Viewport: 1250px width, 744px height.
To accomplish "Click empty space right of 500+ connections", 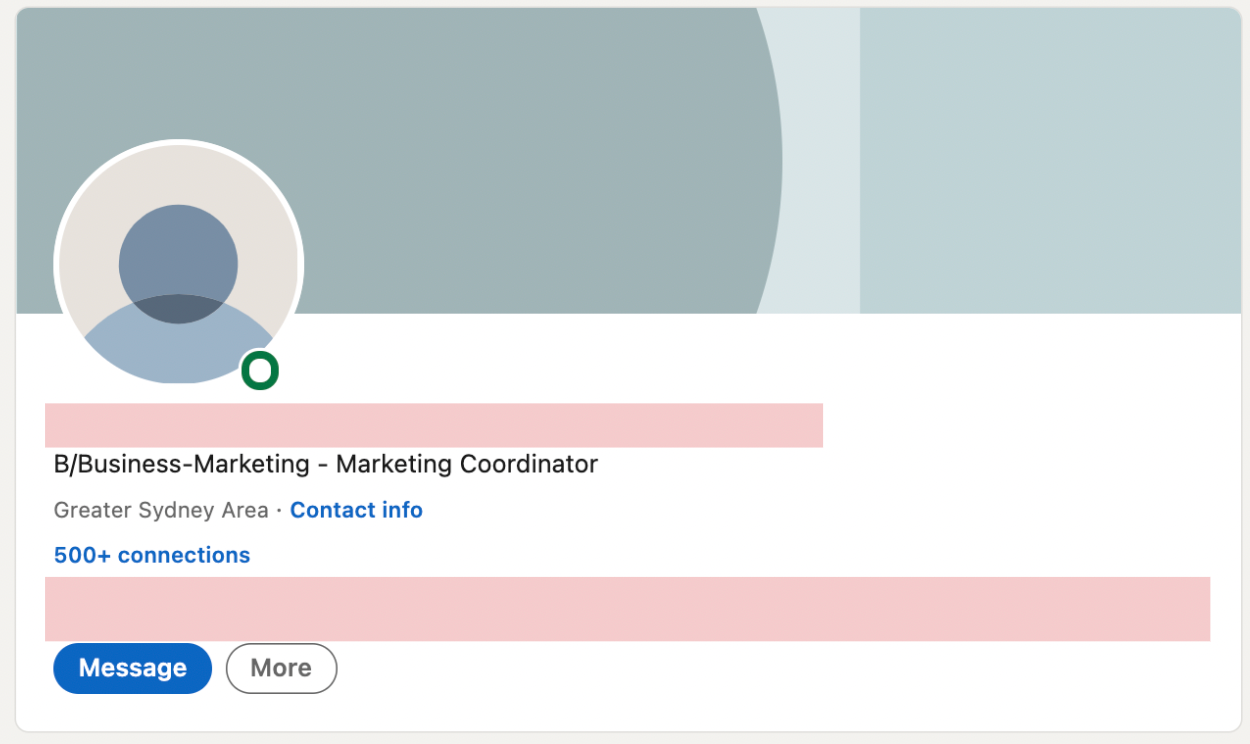I will [700, 555].
